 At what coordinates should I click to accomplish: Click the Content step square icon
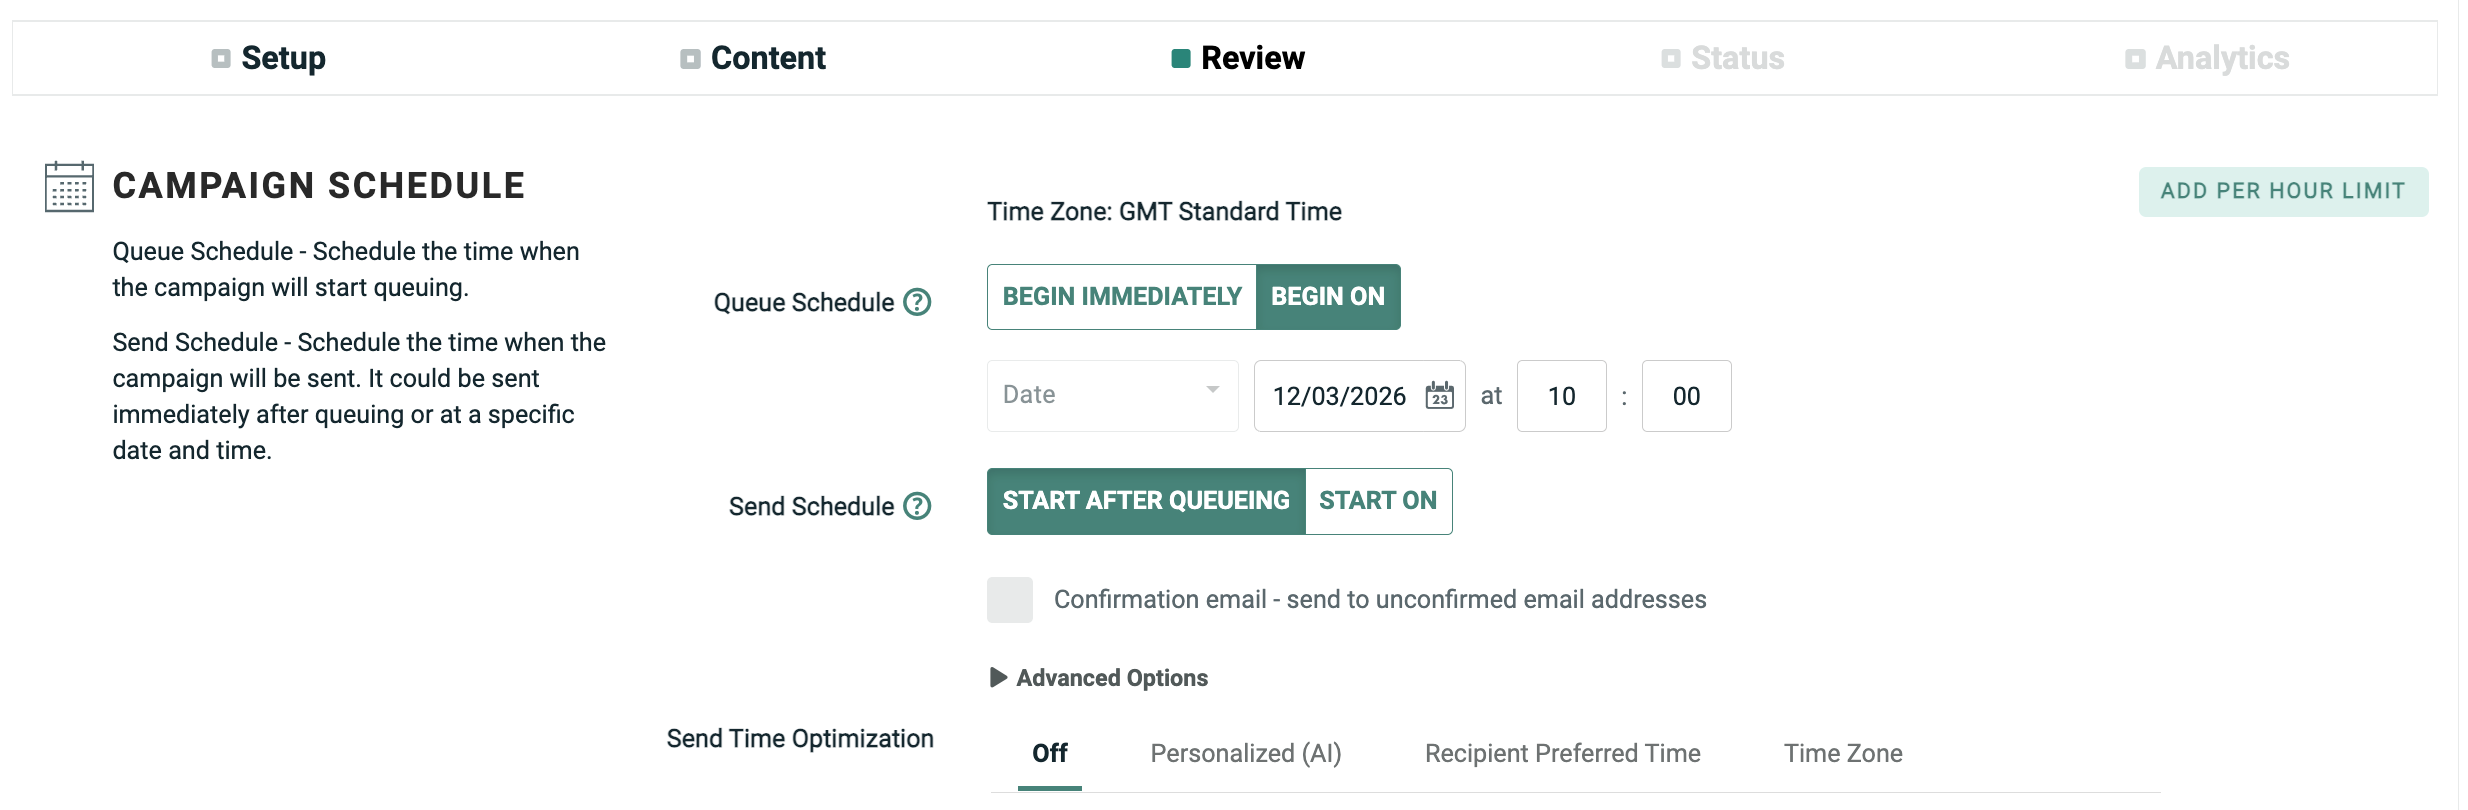690,59
